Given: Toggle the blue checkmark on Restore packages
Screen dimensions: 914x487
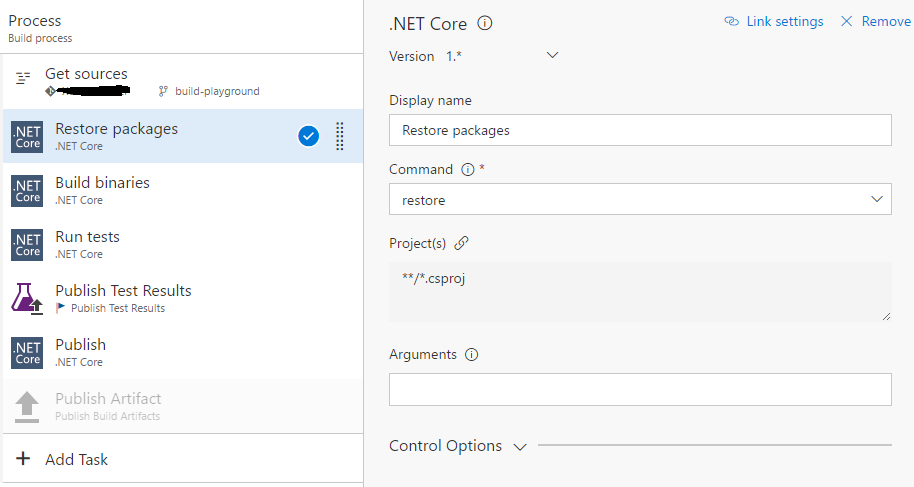Looking at the screenshot, I should pyautogui.click(x=309, y=136).
